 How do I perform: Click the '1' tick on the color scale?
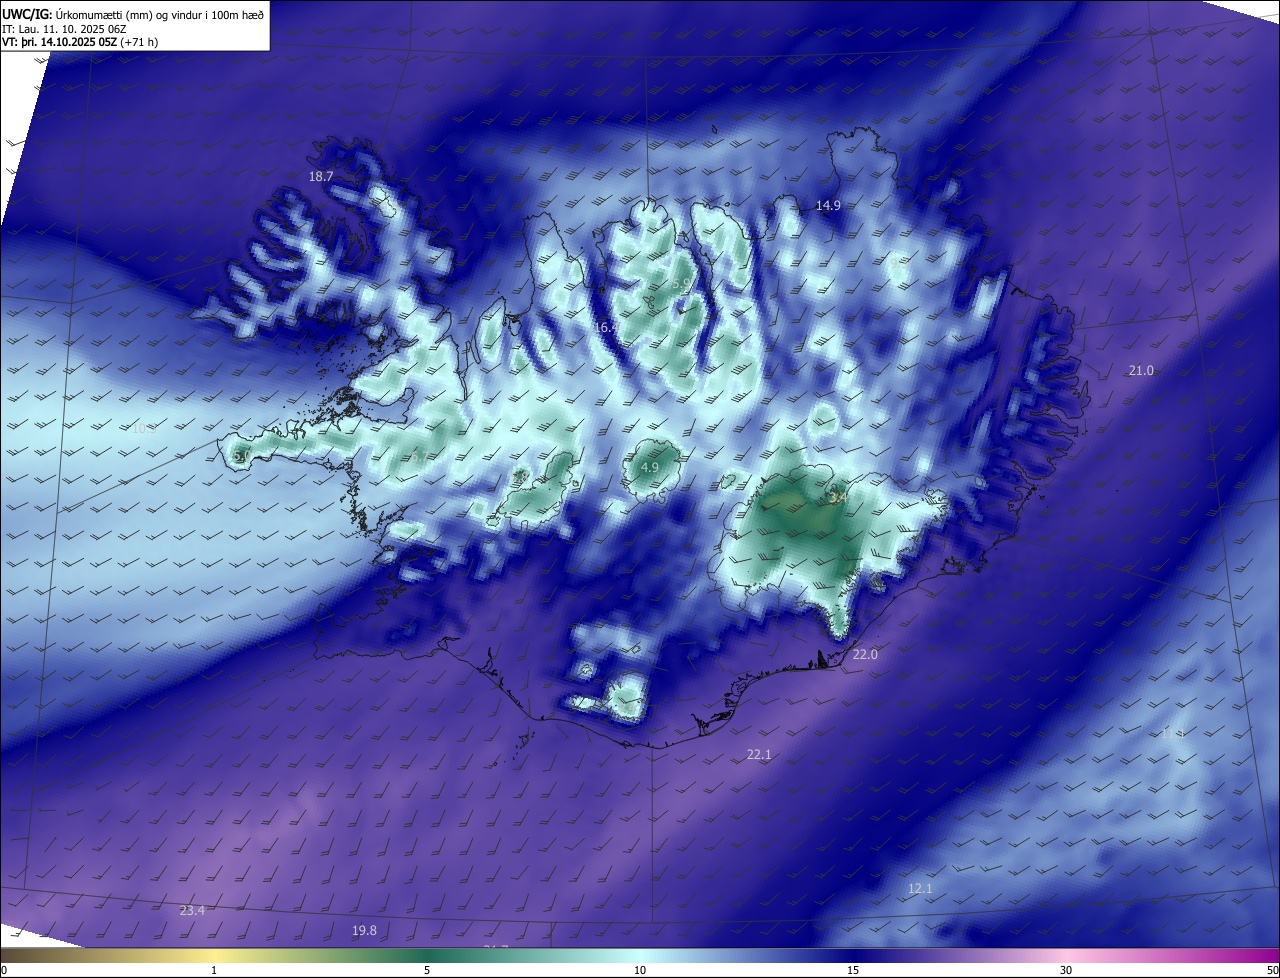pyautogui.click(x=214, y=970)
